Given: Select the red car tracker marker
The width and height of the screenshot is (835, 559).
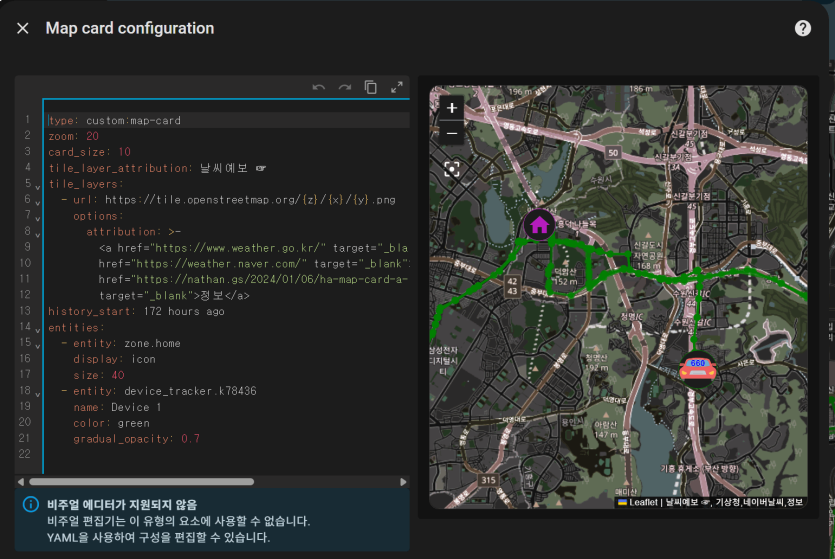Looking at the screenshot, I should [x=697, y=369].
